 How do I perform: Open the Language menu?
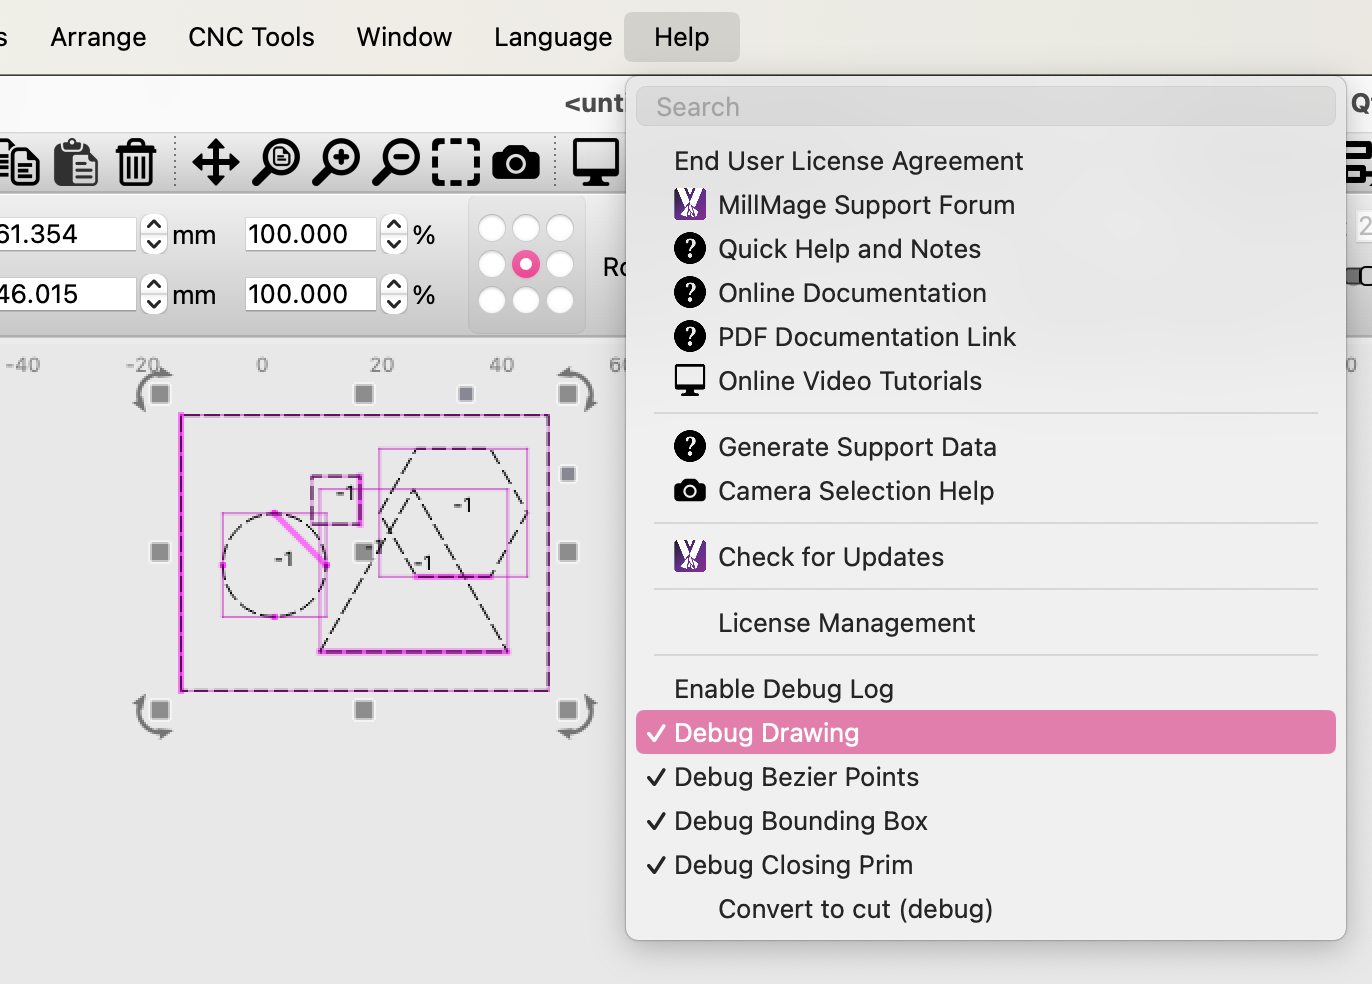click(553, 37)
